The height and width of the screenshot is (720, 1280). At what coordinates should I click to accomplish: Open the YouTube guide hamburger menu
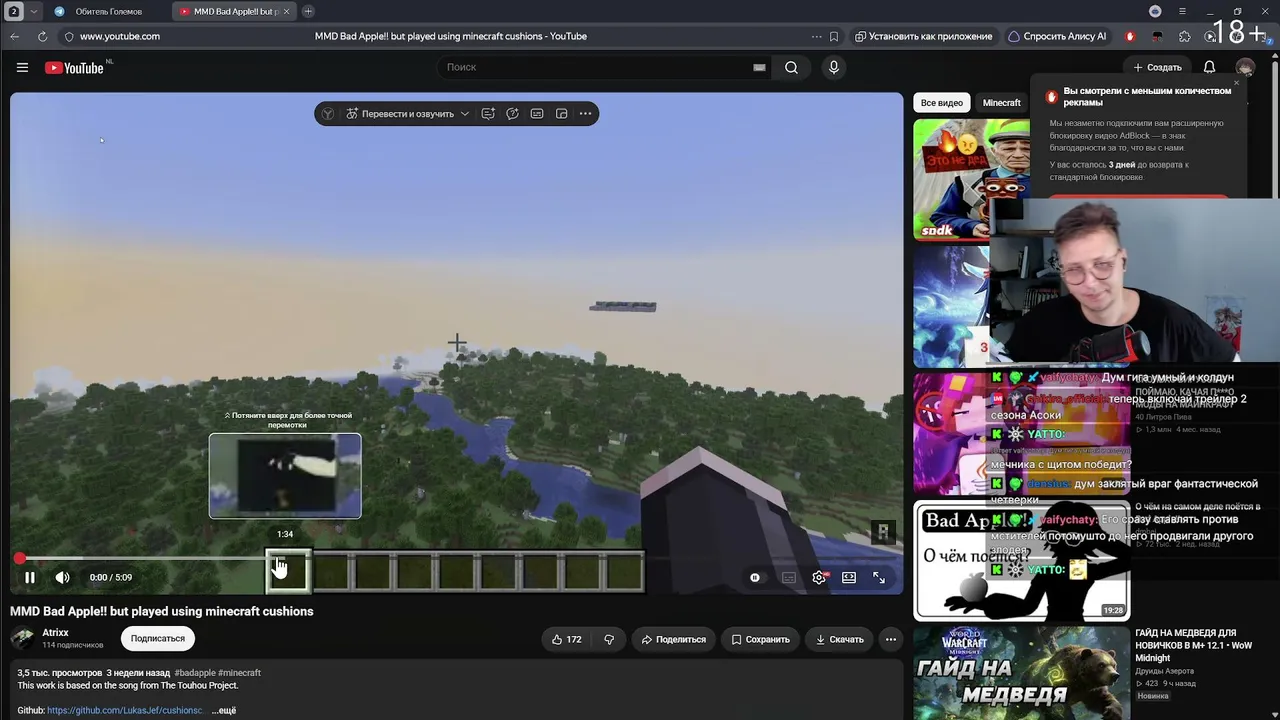click(x=22, y=67)
